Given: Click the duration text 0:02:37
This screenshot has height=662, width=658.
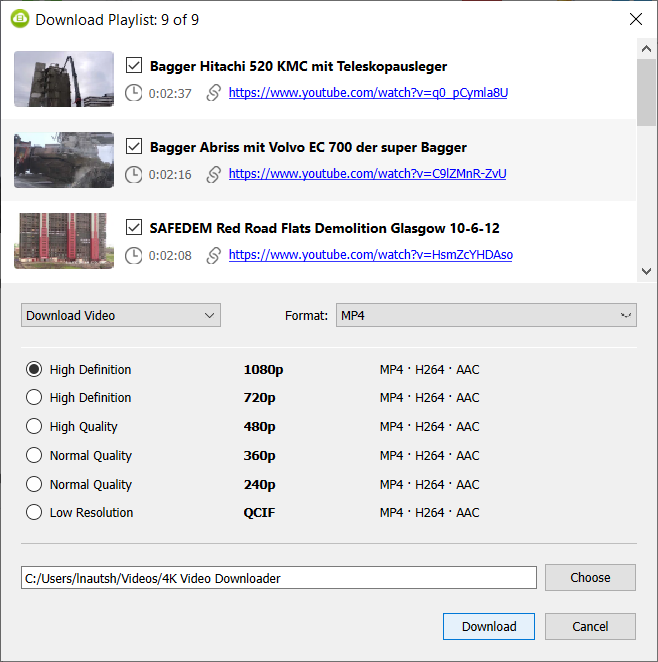Looking at the screenshot, I should point(170,93).
